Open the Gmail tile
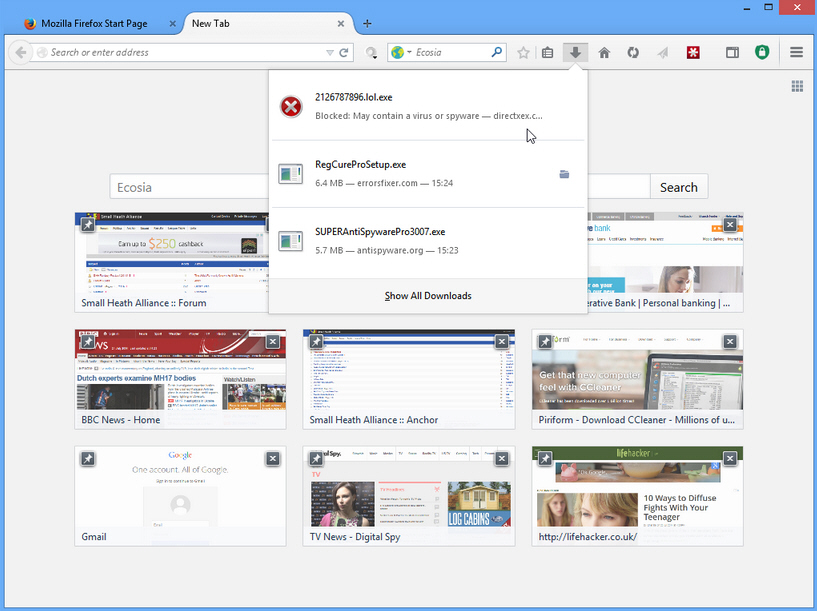This screenshot has height=611, width=817. click(x=180, y=496)
